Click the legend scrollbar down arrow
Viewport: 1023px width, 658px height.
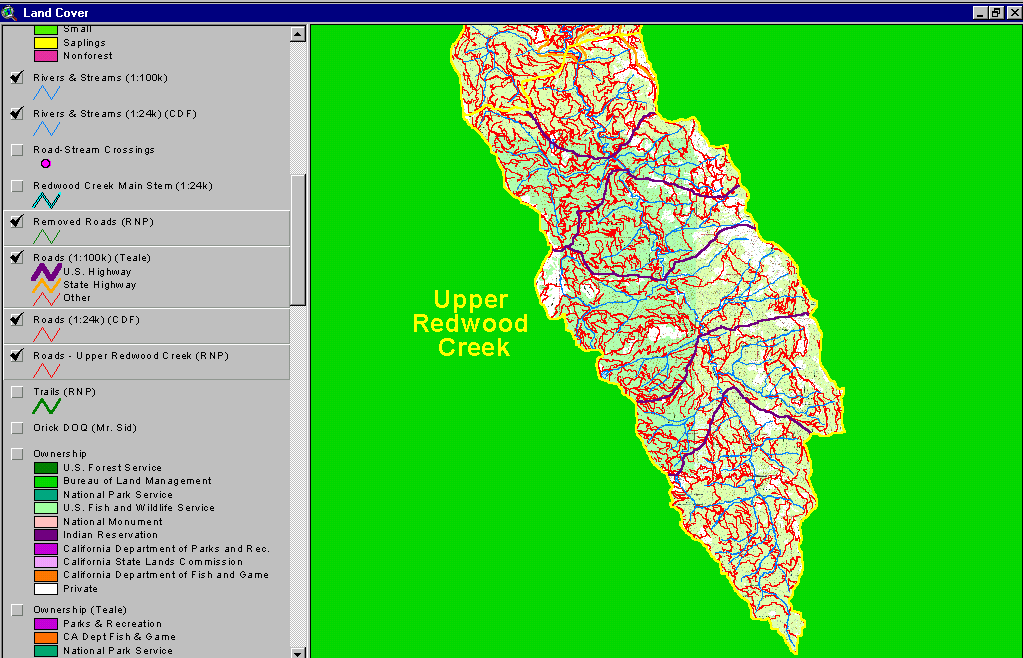click(298, 652)
